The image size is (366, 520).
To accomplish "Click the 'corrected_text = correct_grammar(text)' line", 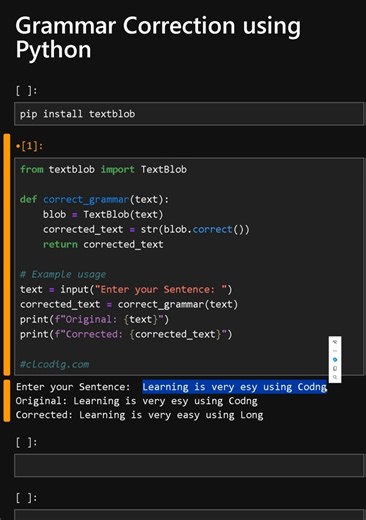I will point(129,304).
